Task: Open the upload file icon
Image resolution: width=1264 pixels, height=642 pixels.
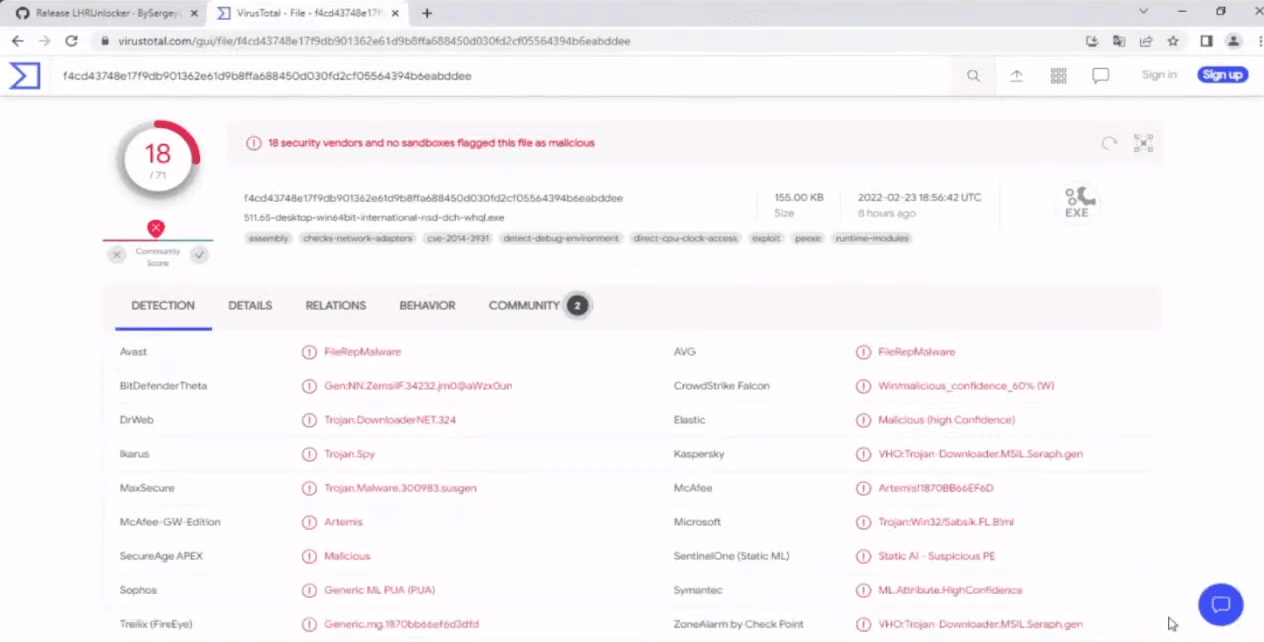Action: (1016, 76)
